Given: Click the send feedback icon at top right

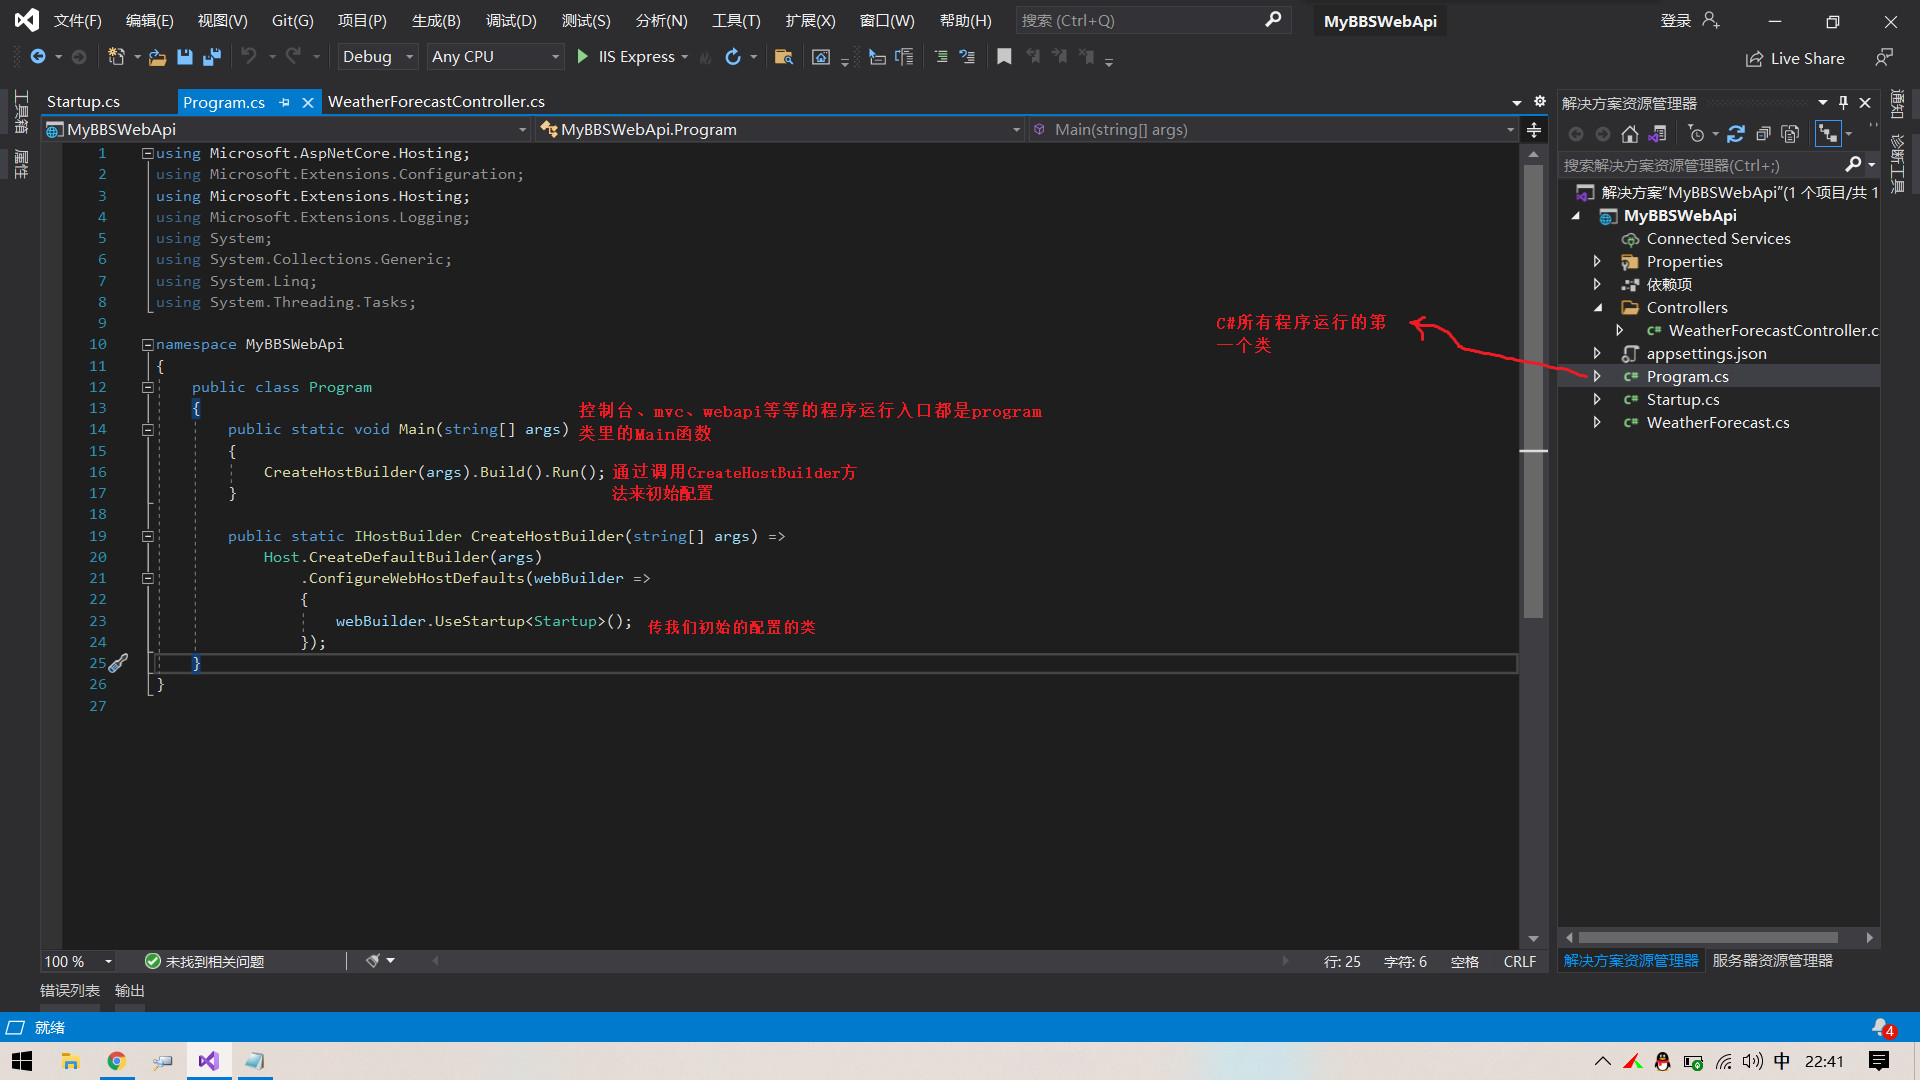Looking at the screenshot, I should coord(1884,58).
